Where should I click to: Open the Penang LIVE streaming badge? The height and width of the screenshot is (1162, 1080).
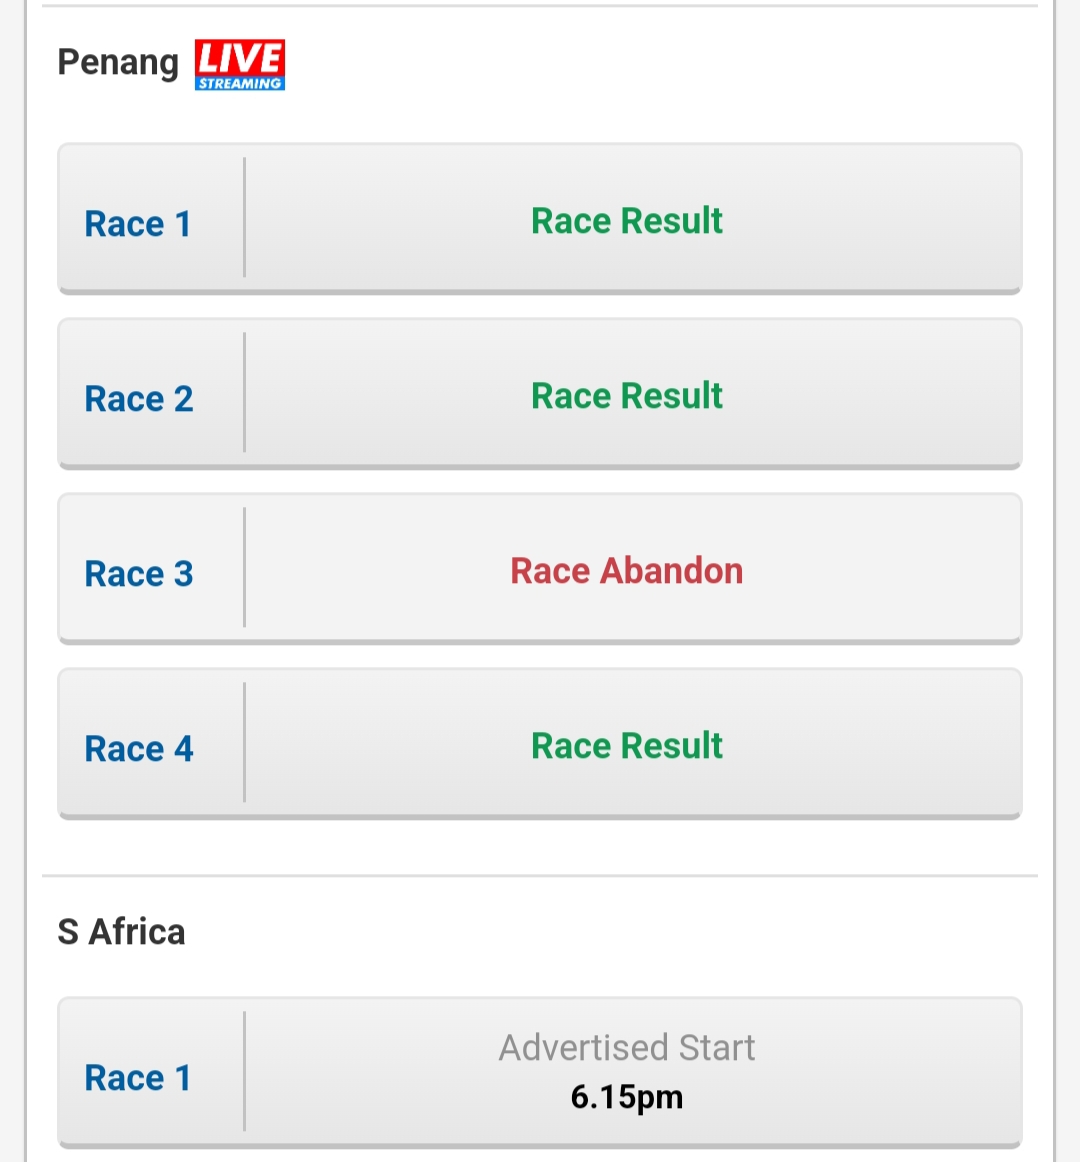tap(239, 65)
